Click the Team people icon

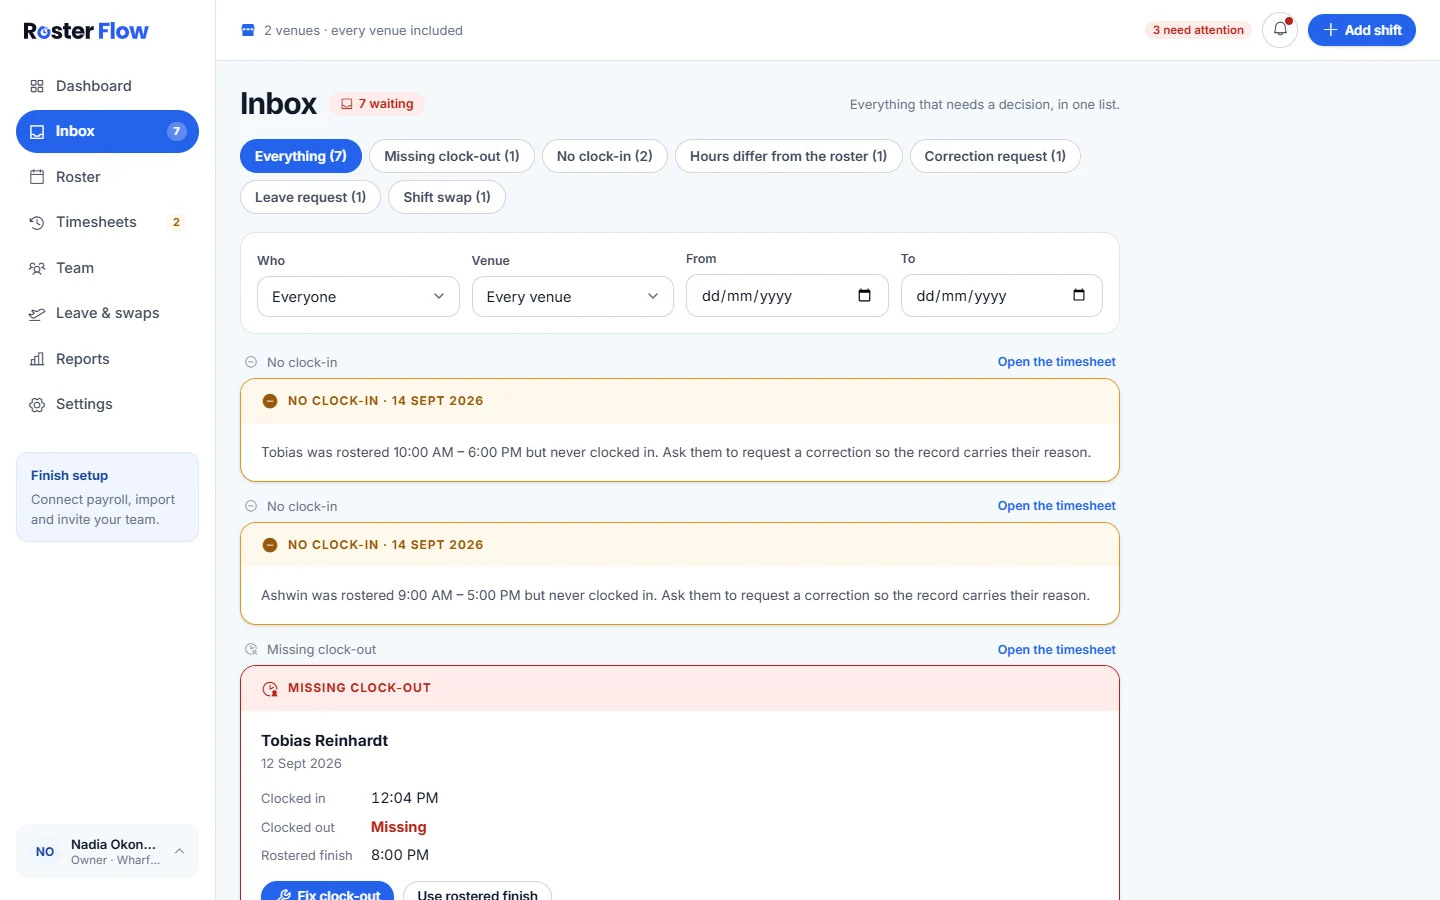pos(37,268)
